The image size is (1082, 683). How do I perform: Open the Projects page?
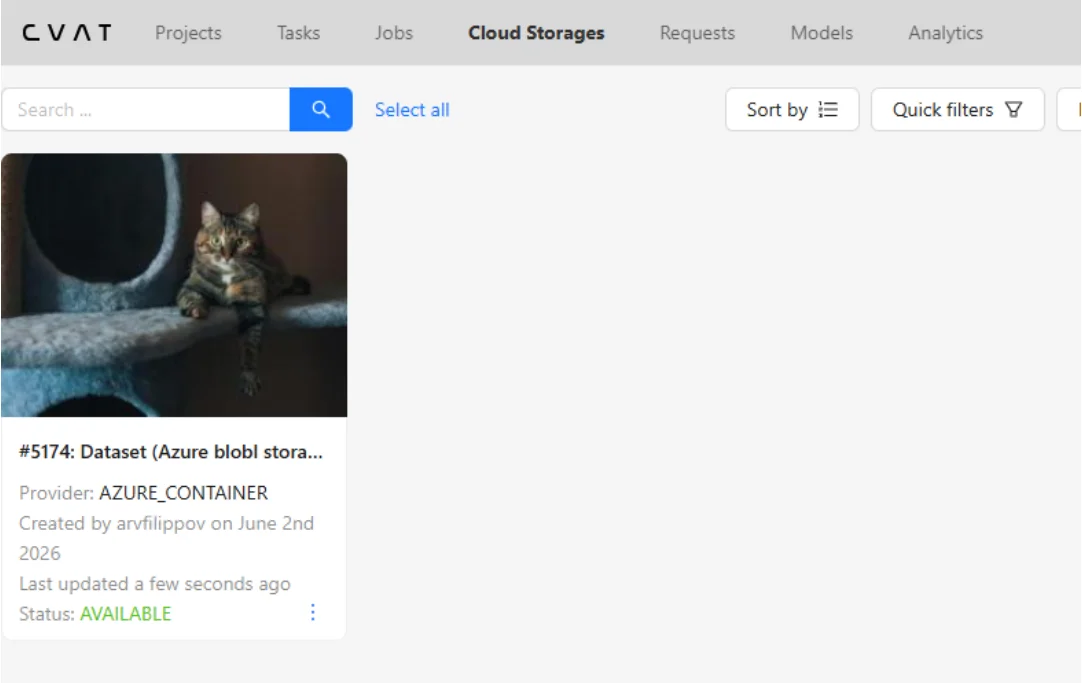pyautogui.click(x=188, y=32)
